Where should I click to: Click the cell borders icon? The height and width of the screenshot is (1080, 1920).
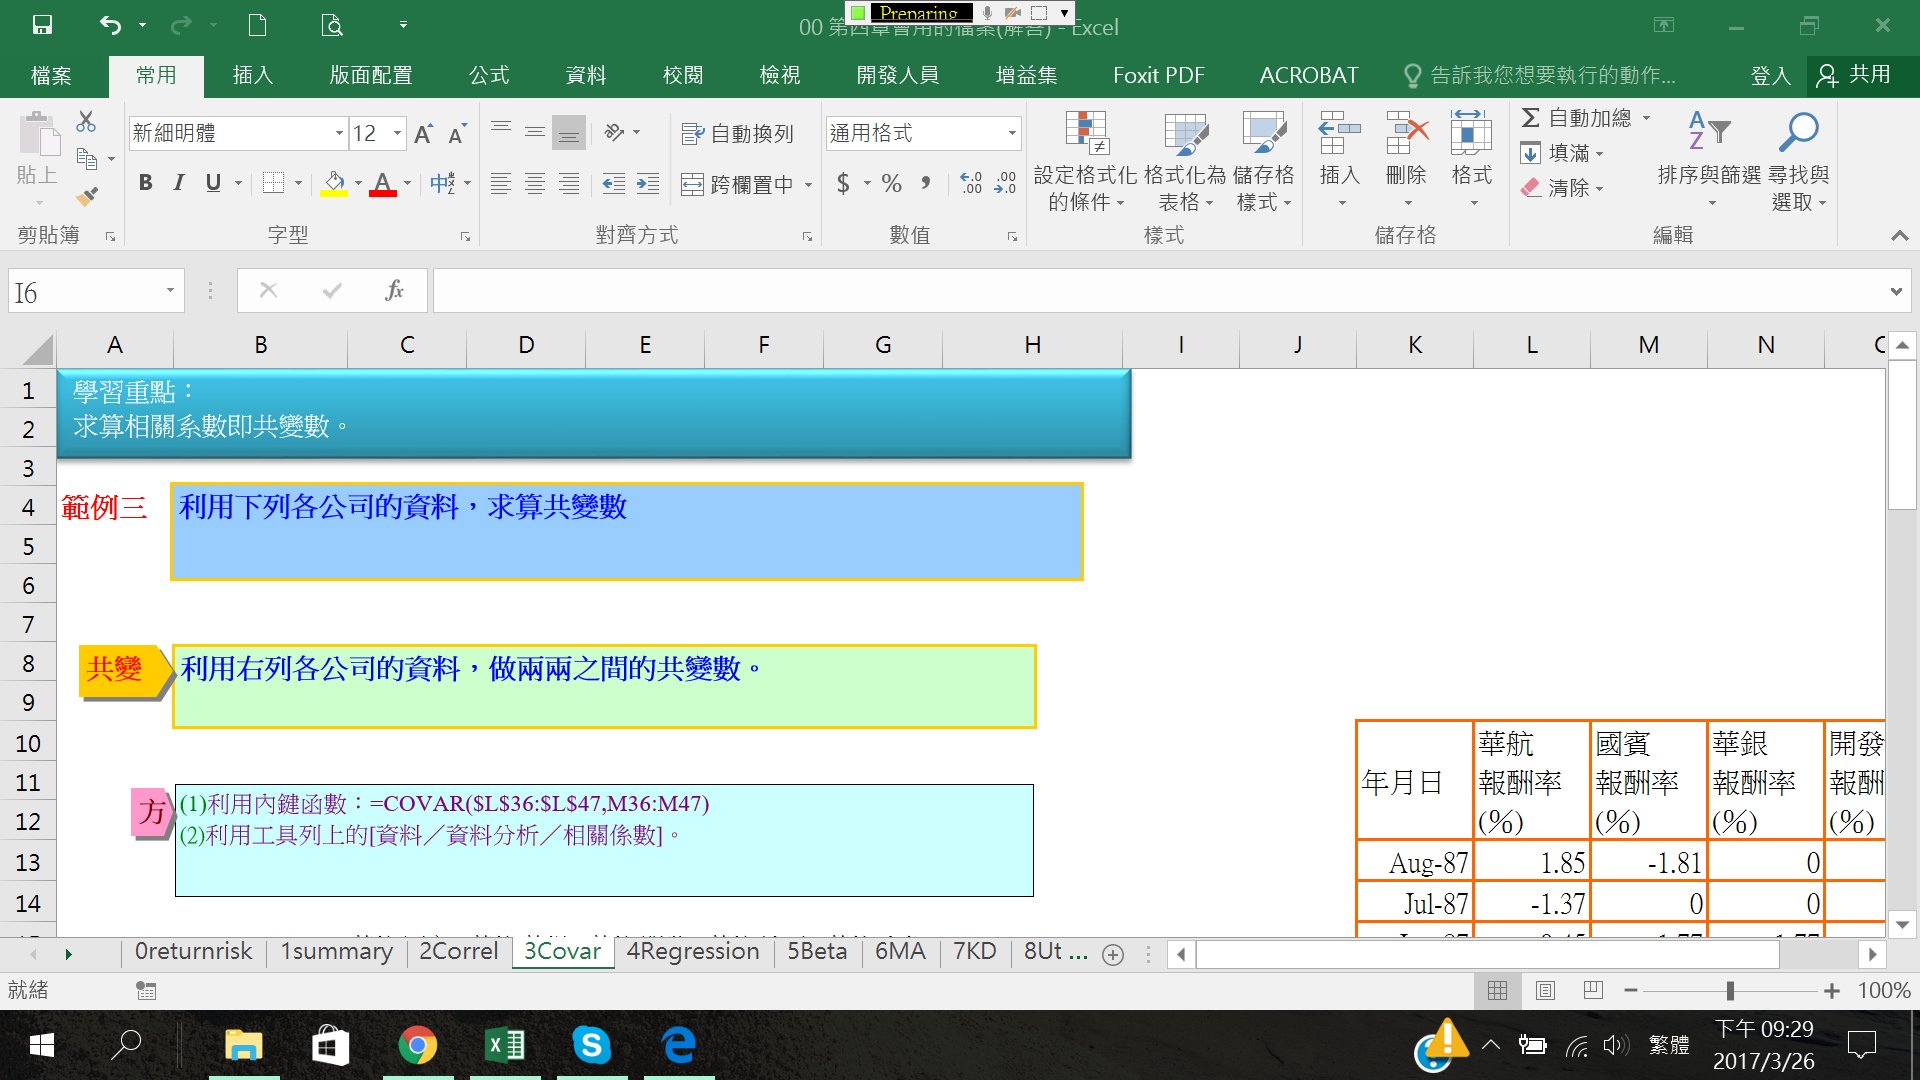coord(273,182)
